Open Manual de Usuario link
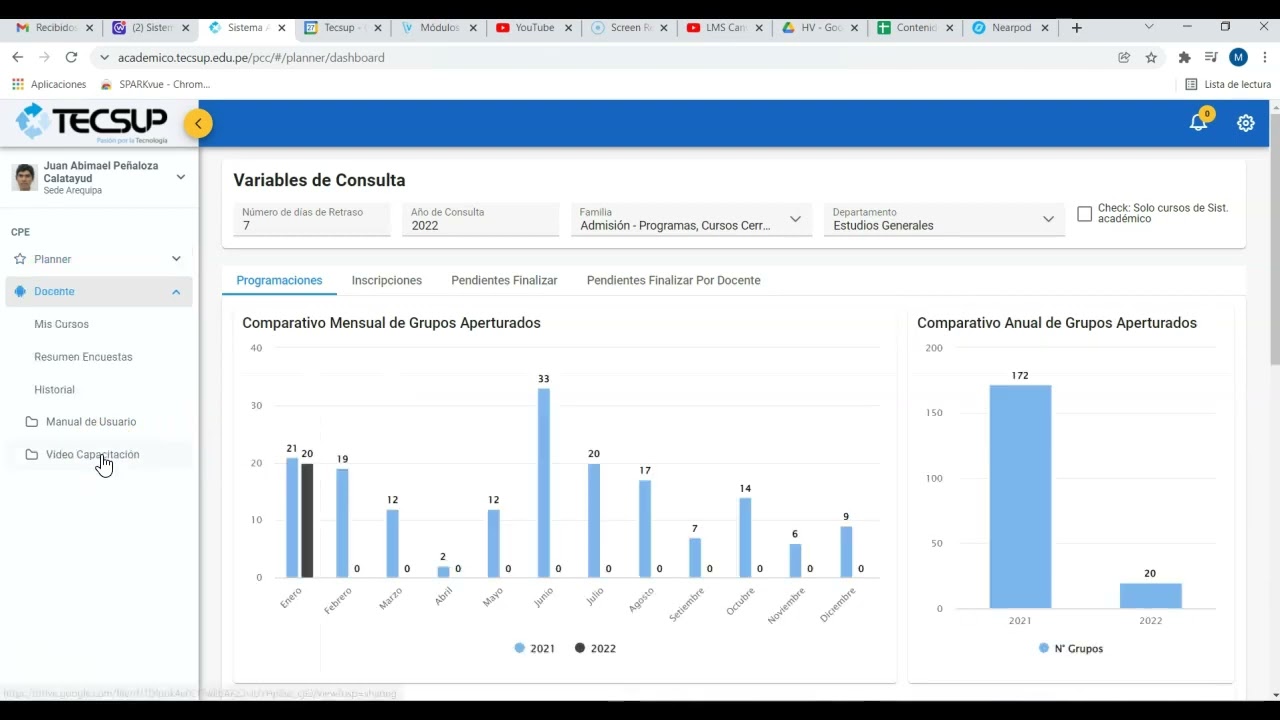 click(91, 422)
